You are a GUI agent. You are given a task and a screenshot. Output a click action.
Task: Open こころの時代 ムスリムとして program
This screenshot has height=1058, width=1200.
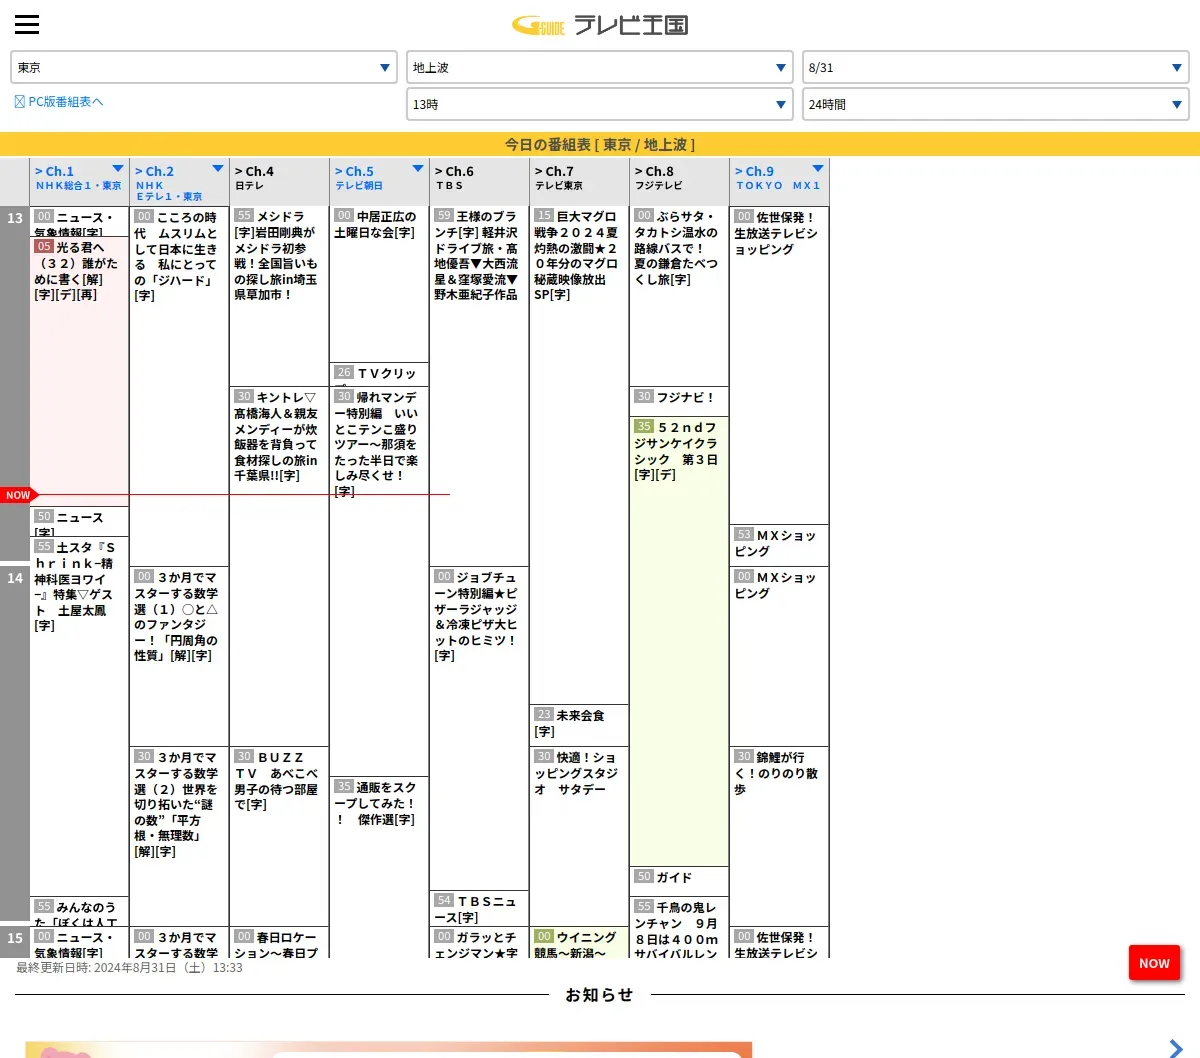click(179, 386)
